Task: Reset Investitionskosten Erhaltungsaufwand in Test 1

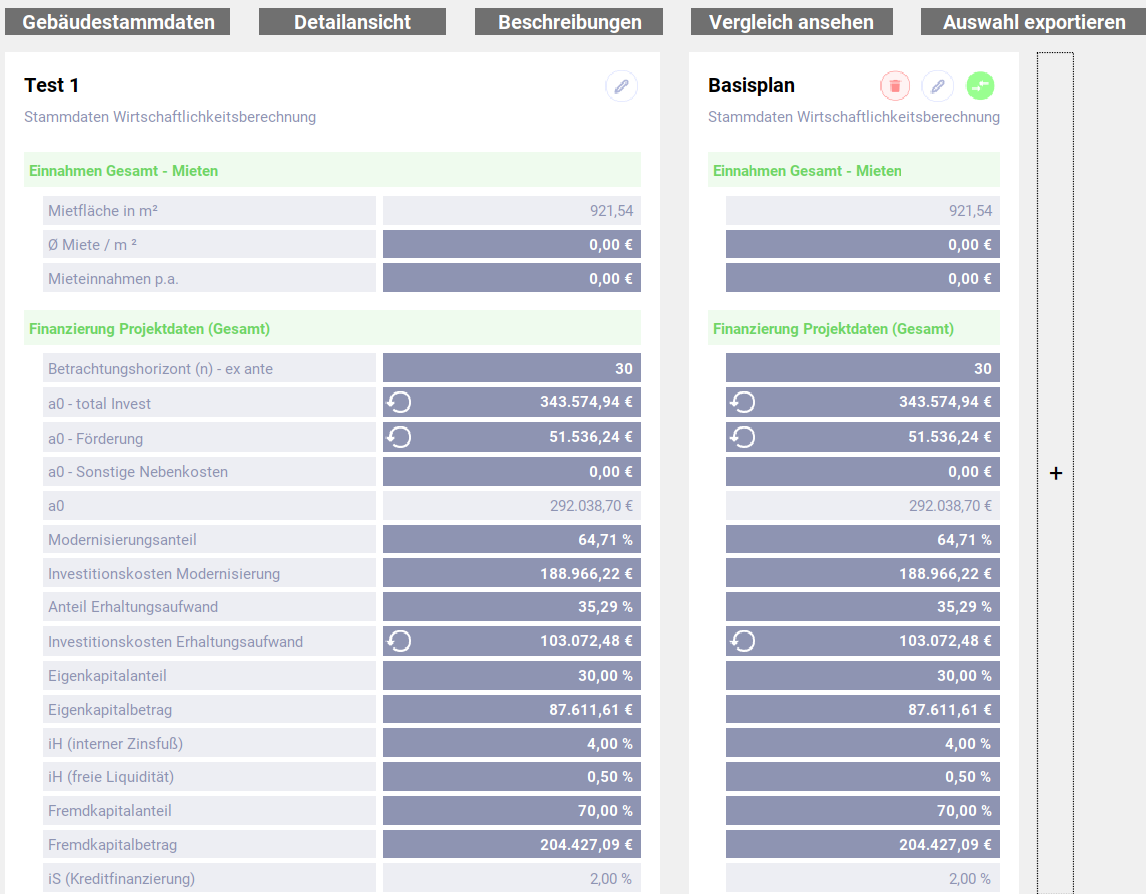Action: coord(399,641)
